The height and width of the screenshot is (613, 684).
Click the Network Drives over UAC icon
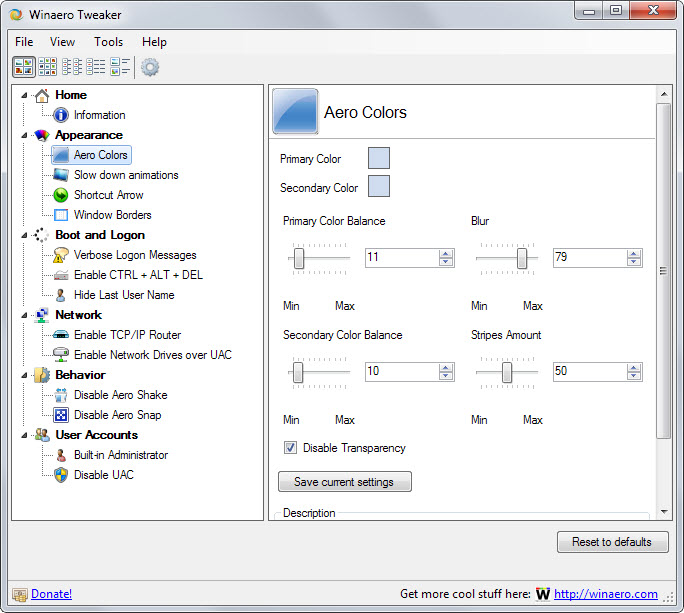pyautogui.click(x=61, y=355)
